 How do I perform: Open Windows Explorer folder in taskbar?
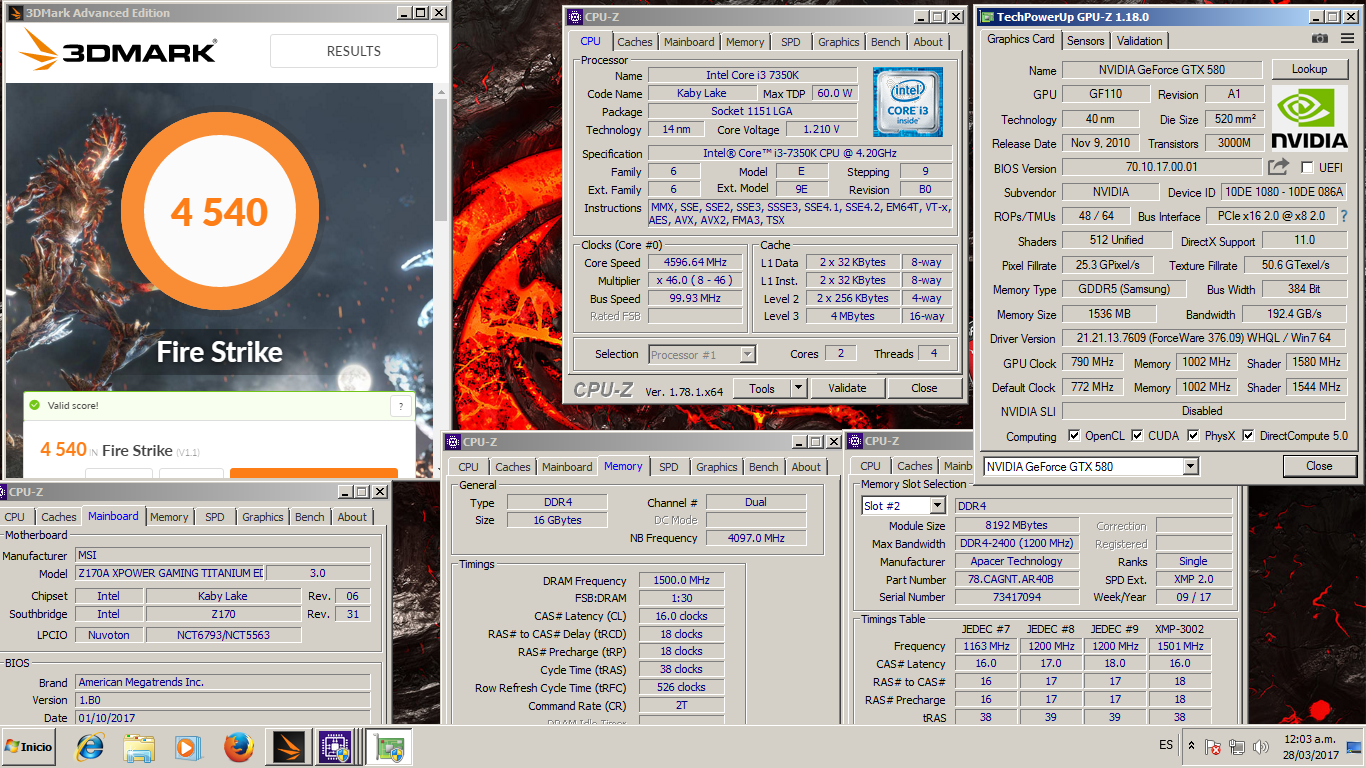coord(139,747)
